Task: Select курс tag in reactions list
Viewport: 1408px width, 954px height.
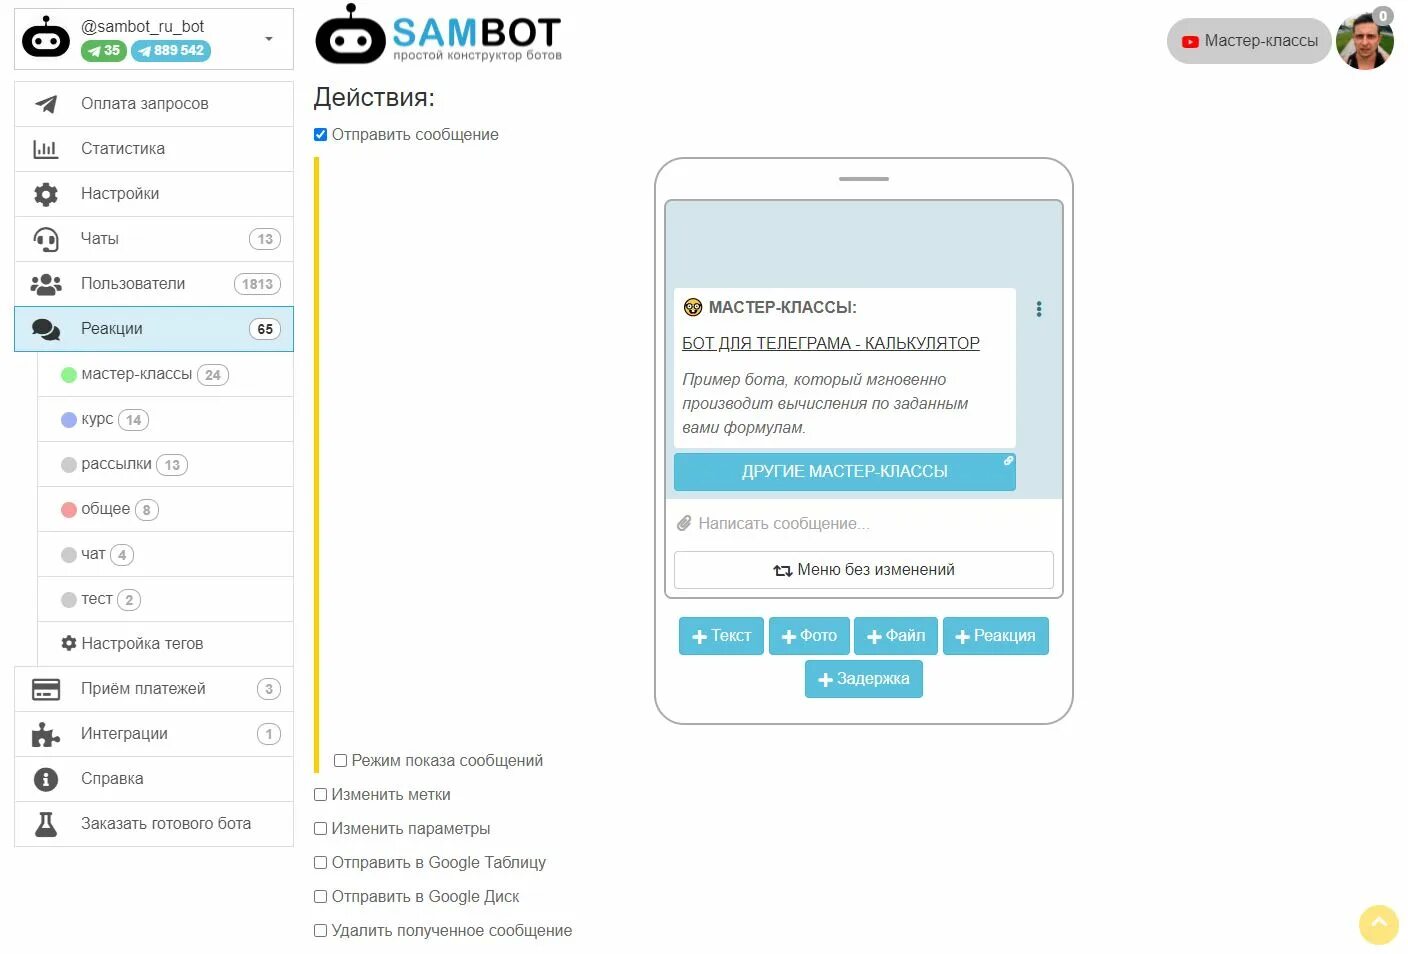Action: pyautogui.click(x=165, y=419)
